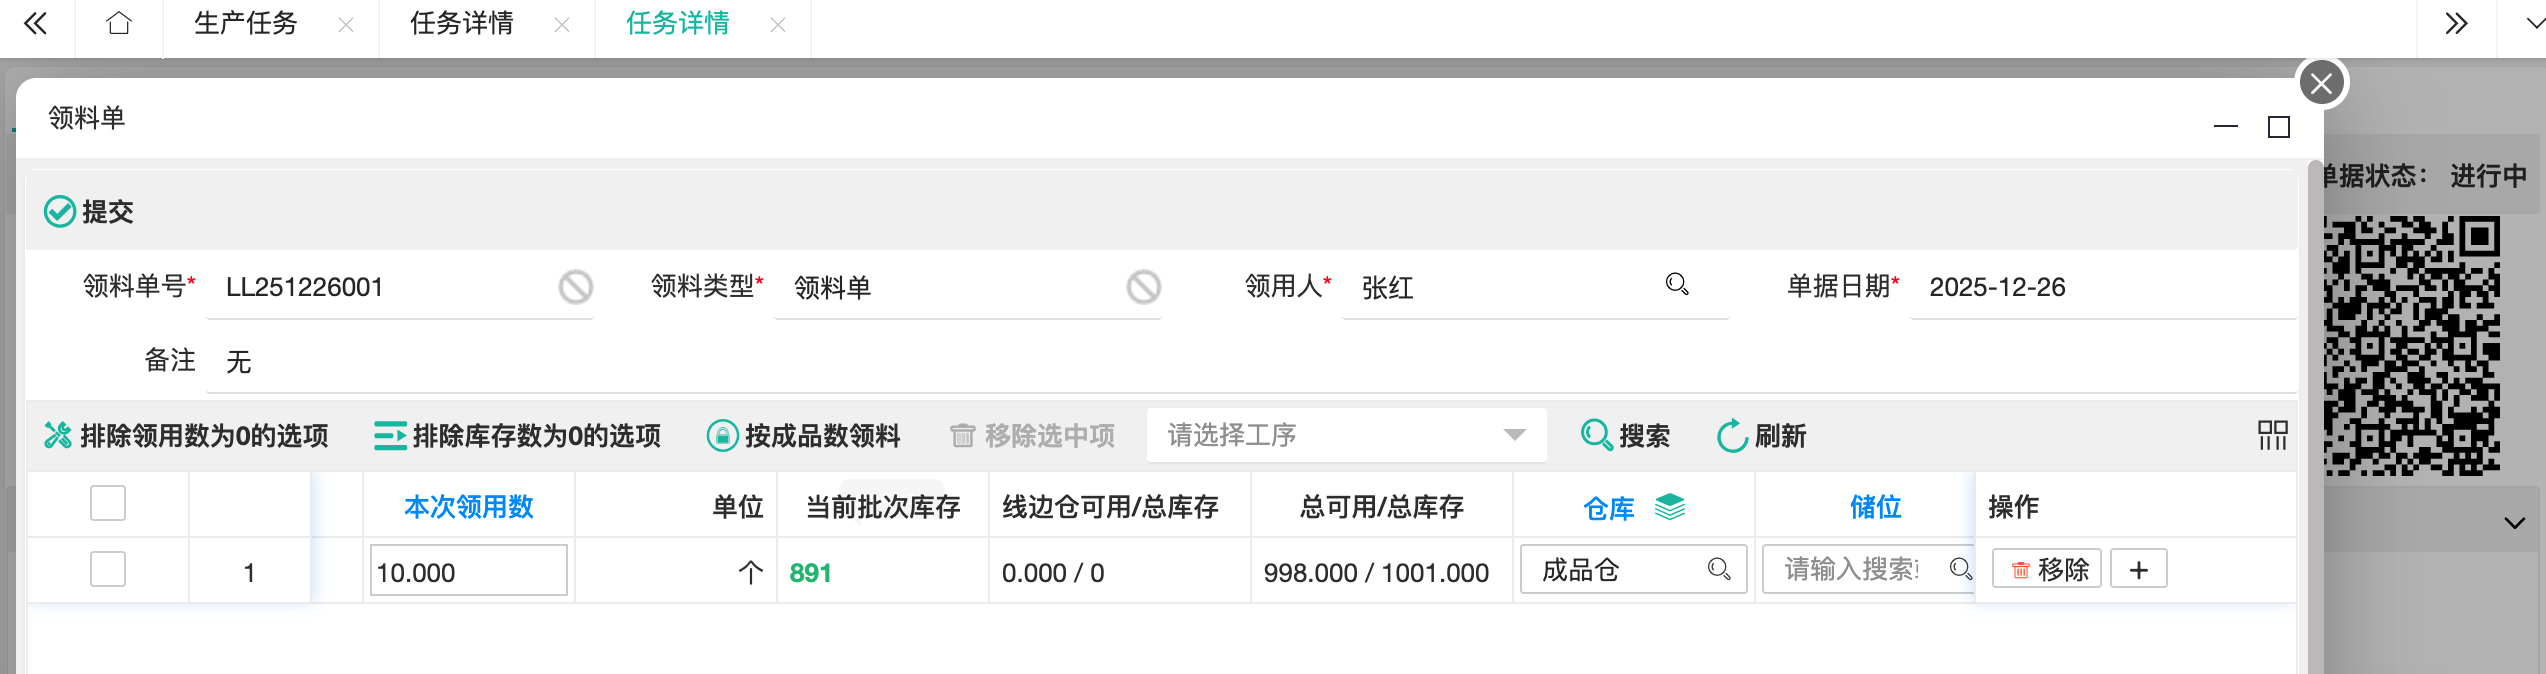The height and width of the screenshot is (674, 2546).
Task: Expand the panel chevron below the QR code
Action: coord(2514,523)
